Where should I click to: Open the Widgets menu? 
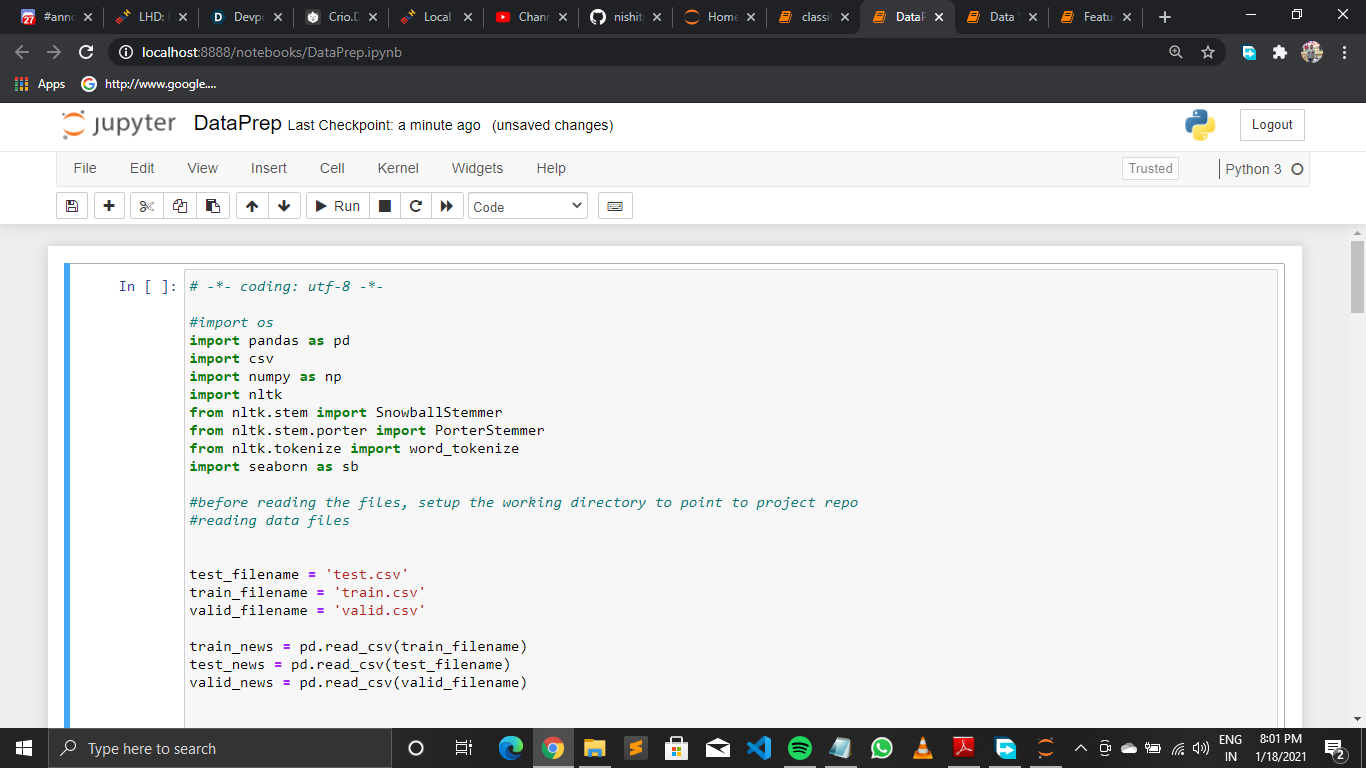click(x=477, y=168)
